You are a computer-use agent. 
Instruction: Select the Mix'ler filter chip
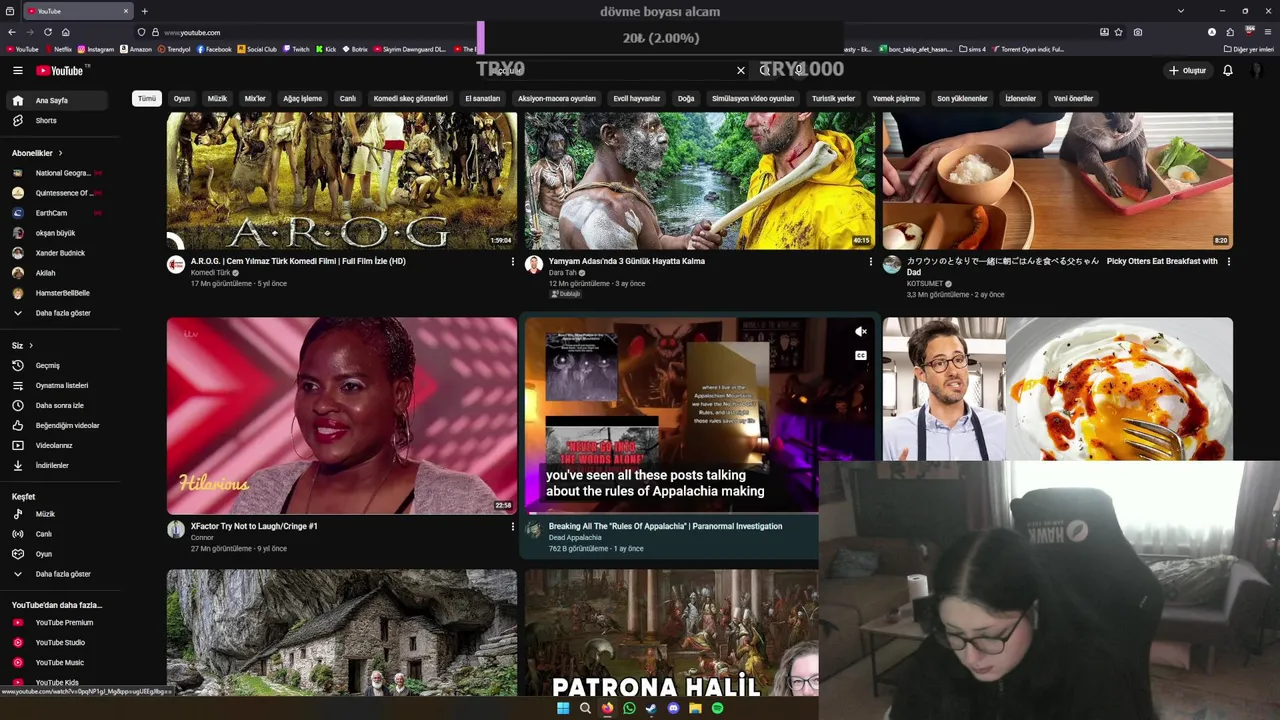pyautogui.click(x=255, y=98)
